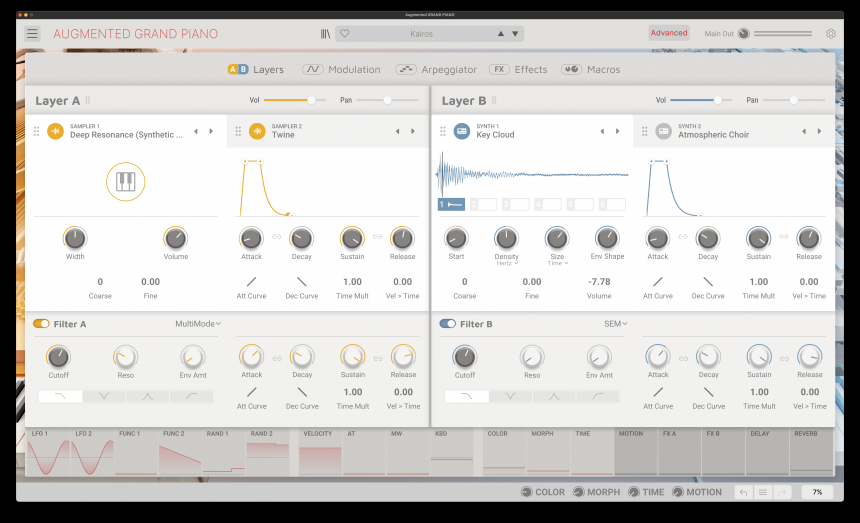The image size is (860, 523).
Task: Click the Key Cloud waveform display
Action: tap(532, 174)
